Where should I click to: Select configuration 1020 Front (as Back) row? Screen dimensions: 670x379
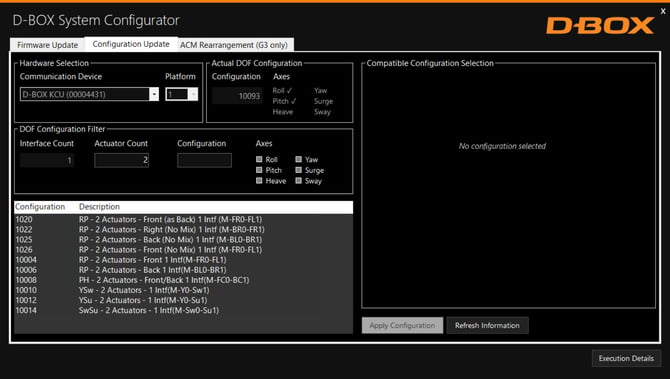[183, 220]
